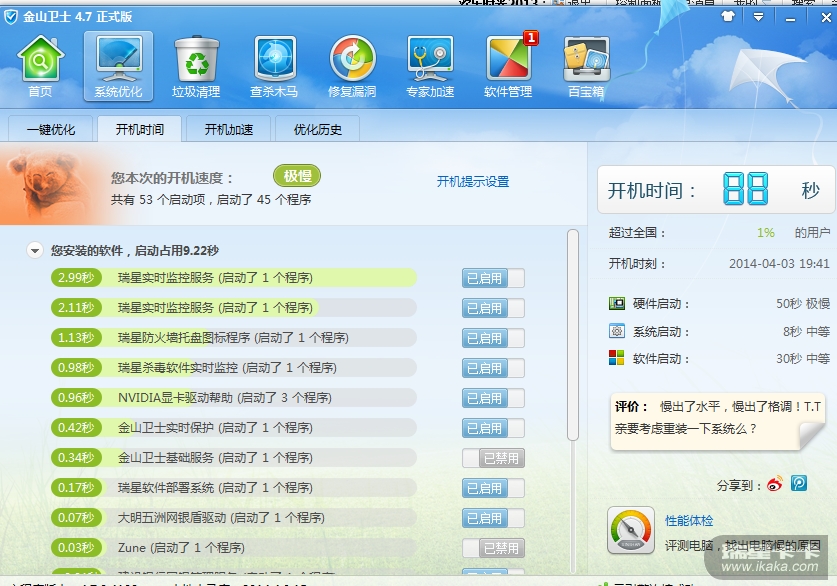Screen dimensions: 837x586
Task: Share to Tencent Weibo icon
Action: coord(799,483)
